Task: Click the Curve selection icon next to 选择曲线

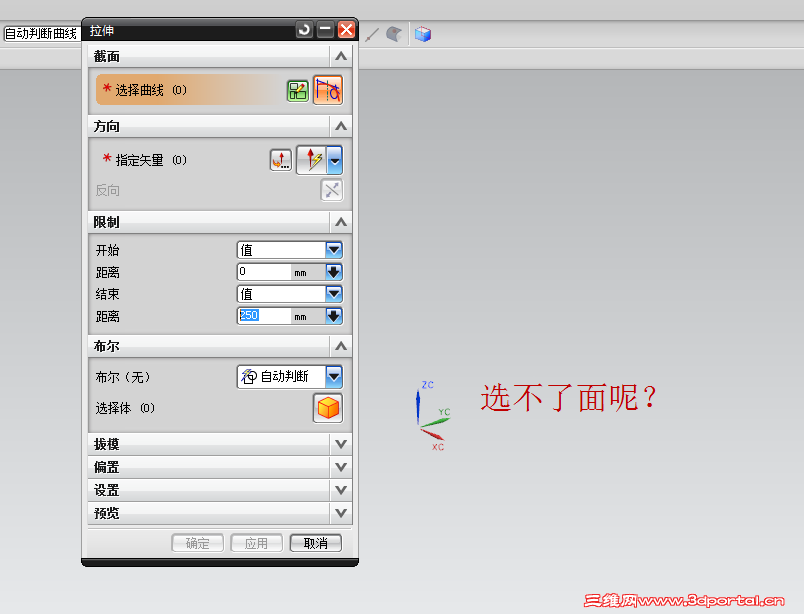Action: [327, 90]
